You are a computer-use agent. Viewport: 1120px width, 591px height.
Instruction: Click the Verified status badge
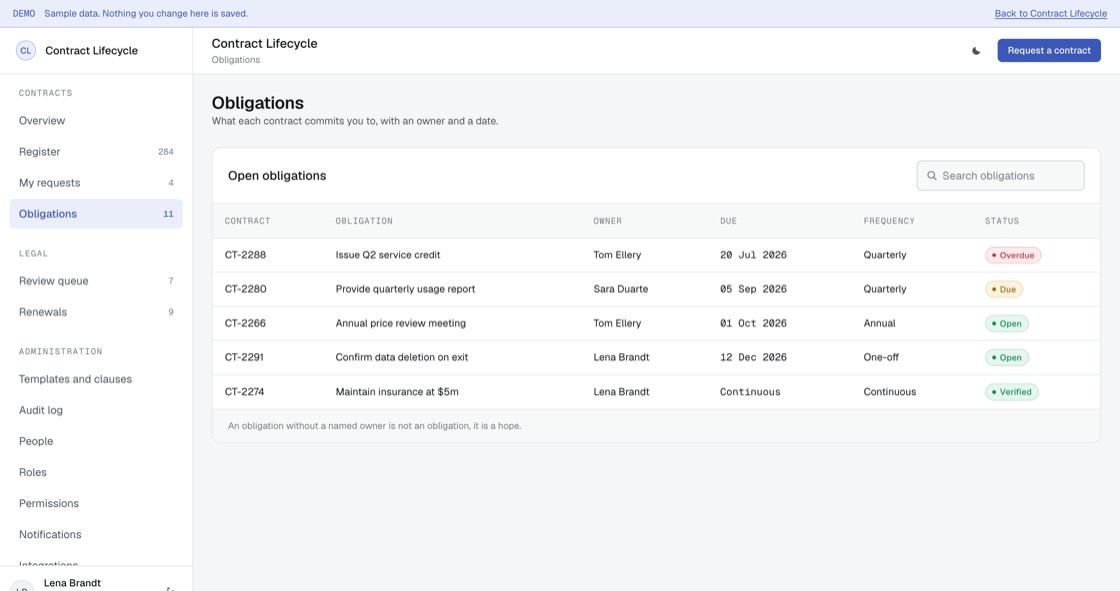coord(1011,392)
